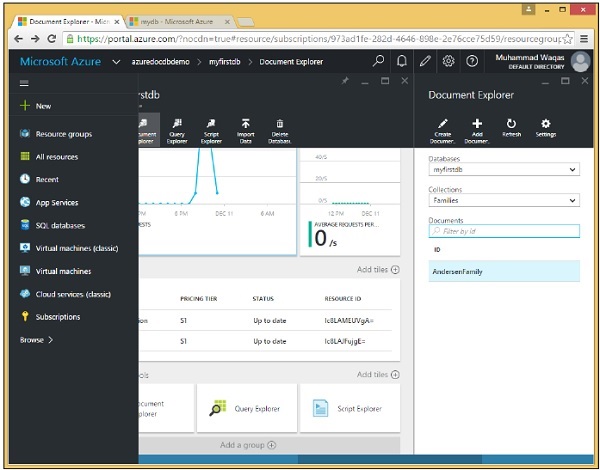Select Resource groups in the sidebar

(63, 134)
